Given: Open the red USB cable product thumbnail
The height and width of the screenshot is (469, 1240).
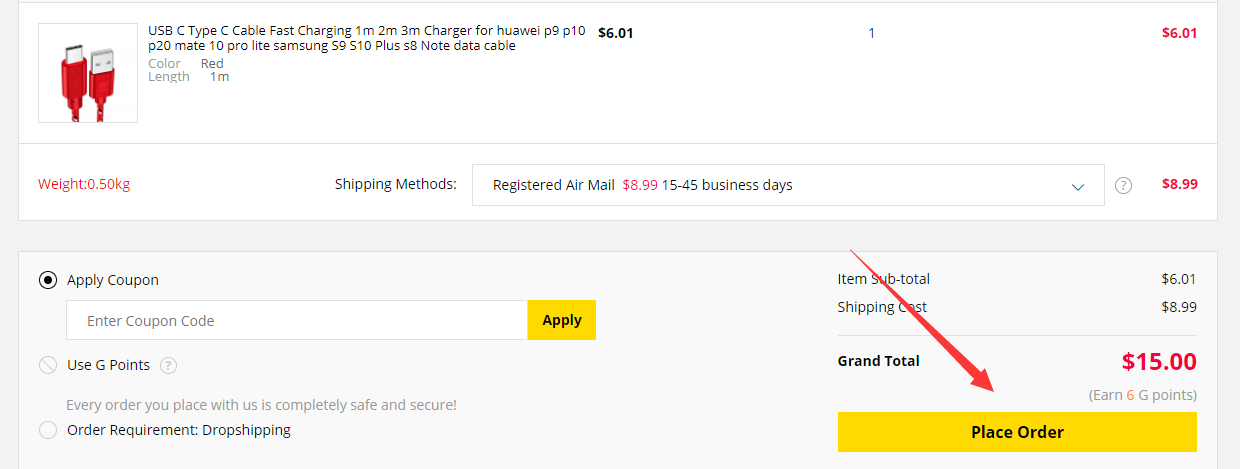Looking at the screenshot, I should [x=88, y=73].
